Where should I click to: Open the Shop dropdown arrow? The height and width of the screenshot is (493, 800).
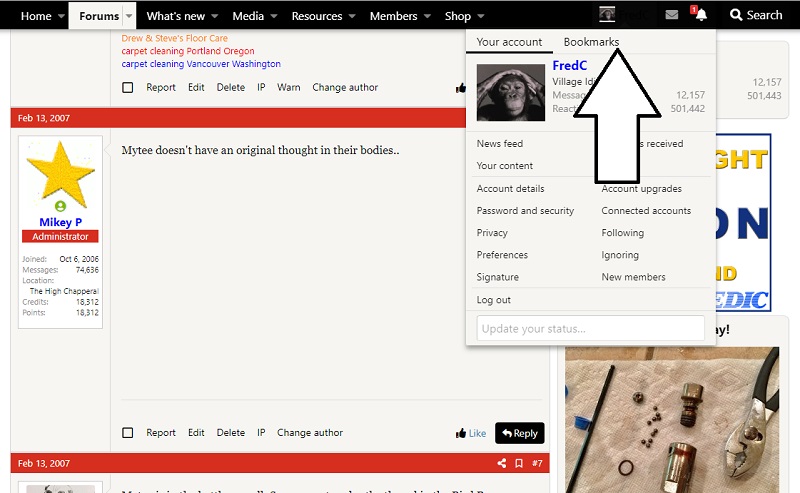(481, 16)
